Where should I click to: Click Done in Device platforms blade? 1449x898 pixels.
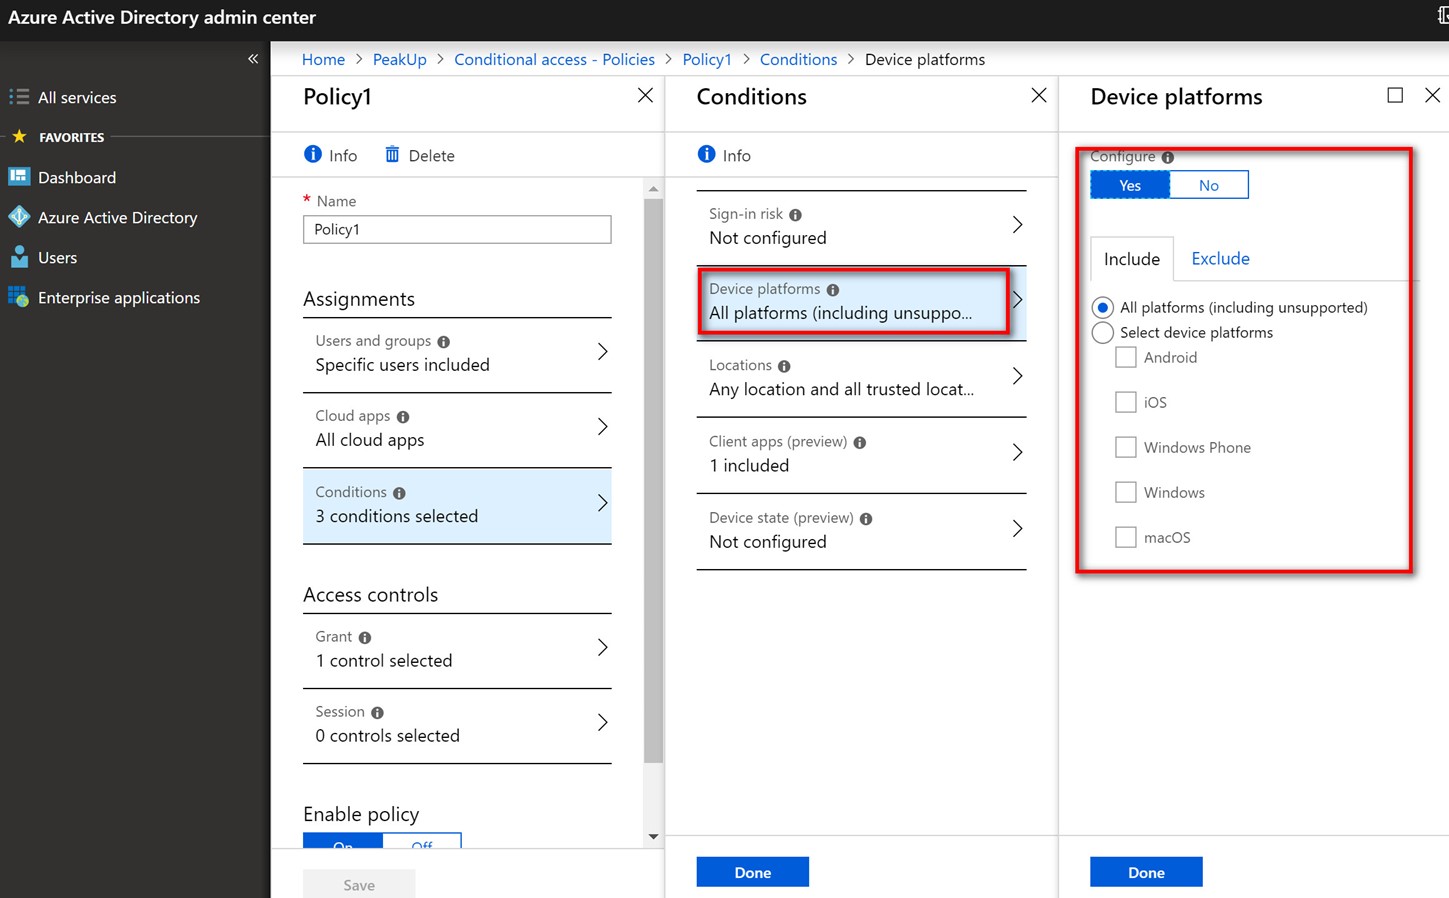pos(1146,872)
